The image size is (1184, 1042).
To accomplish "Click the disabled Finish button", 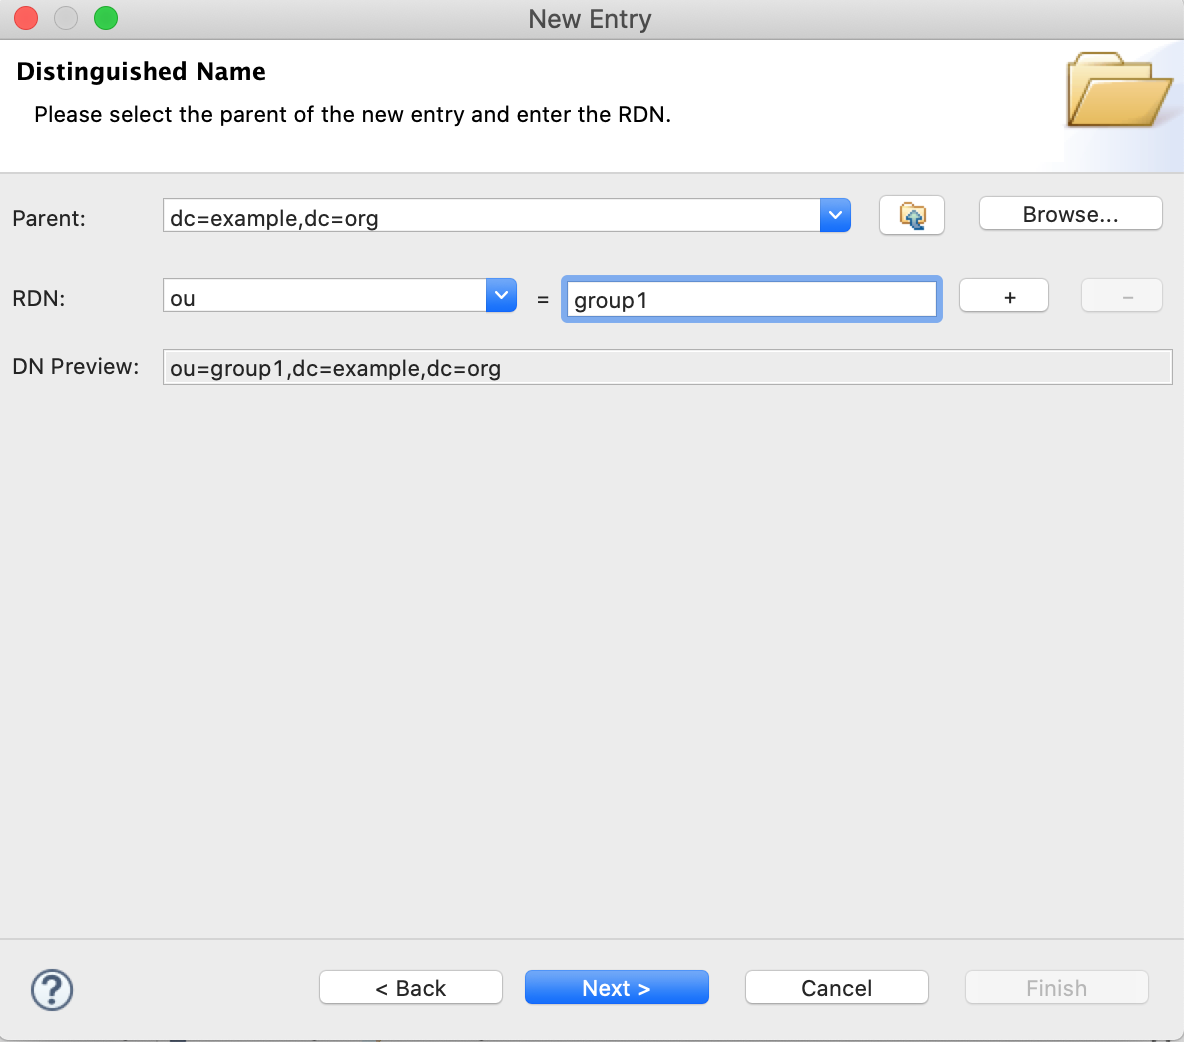I will (1056, 987).
